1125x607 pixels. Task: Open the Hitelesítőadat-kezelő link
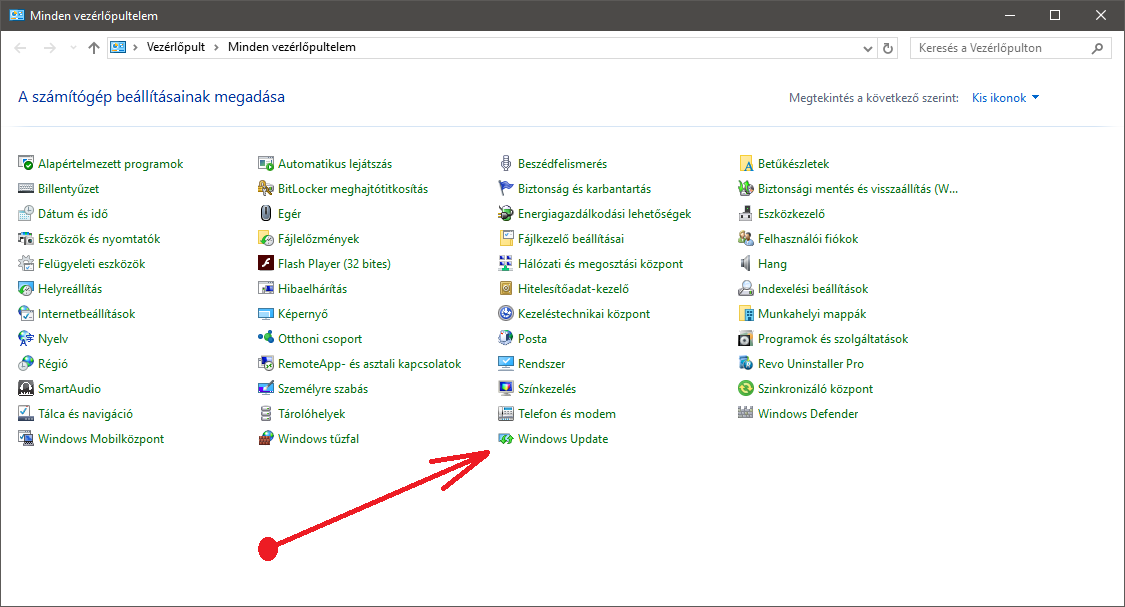point(573,288)
